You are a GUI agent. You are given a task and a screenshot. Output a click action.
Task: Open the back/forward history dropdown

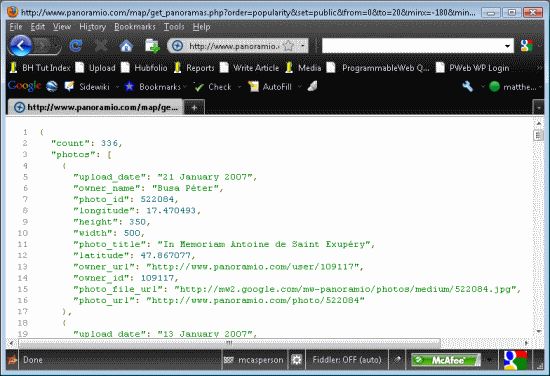click(x=56, y=46)
